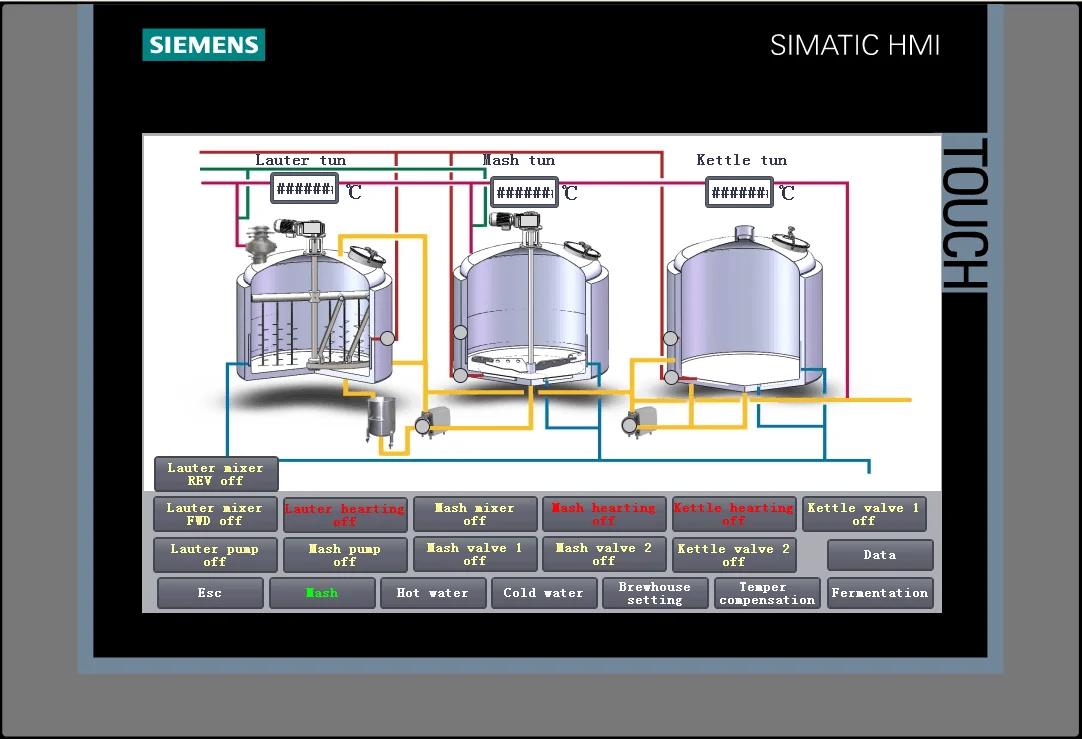This screenshot has width=1082, height=739.
Task: Select the lid icon on the Mash tun
Action: (x=582, y=249)
